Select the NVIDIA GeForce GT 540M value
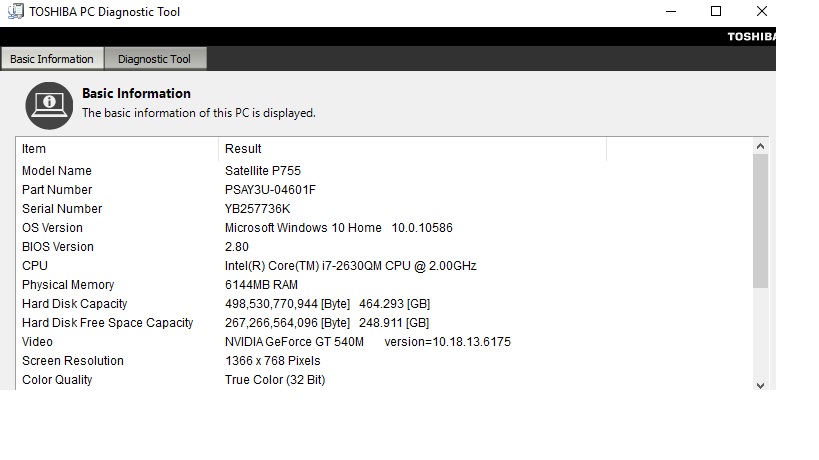819x460 pixels. click(x=368, y=341)
